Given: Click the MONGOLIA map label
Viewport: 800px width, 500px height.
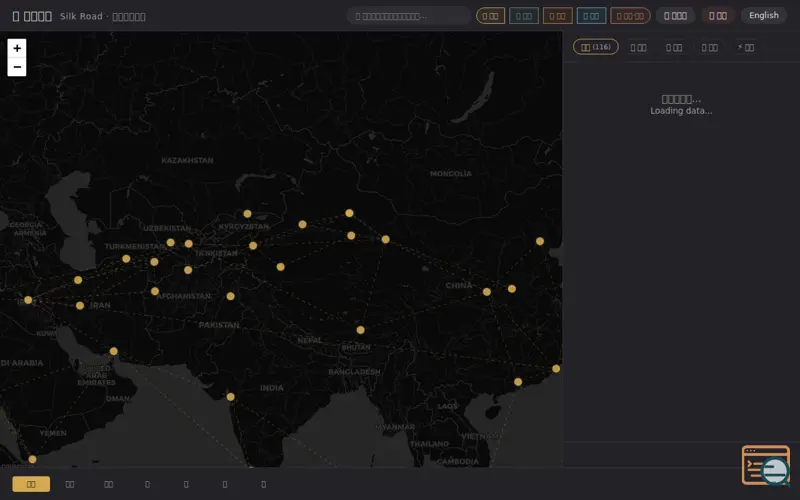Looking at the screenshot, I should (x=451, y=173).
